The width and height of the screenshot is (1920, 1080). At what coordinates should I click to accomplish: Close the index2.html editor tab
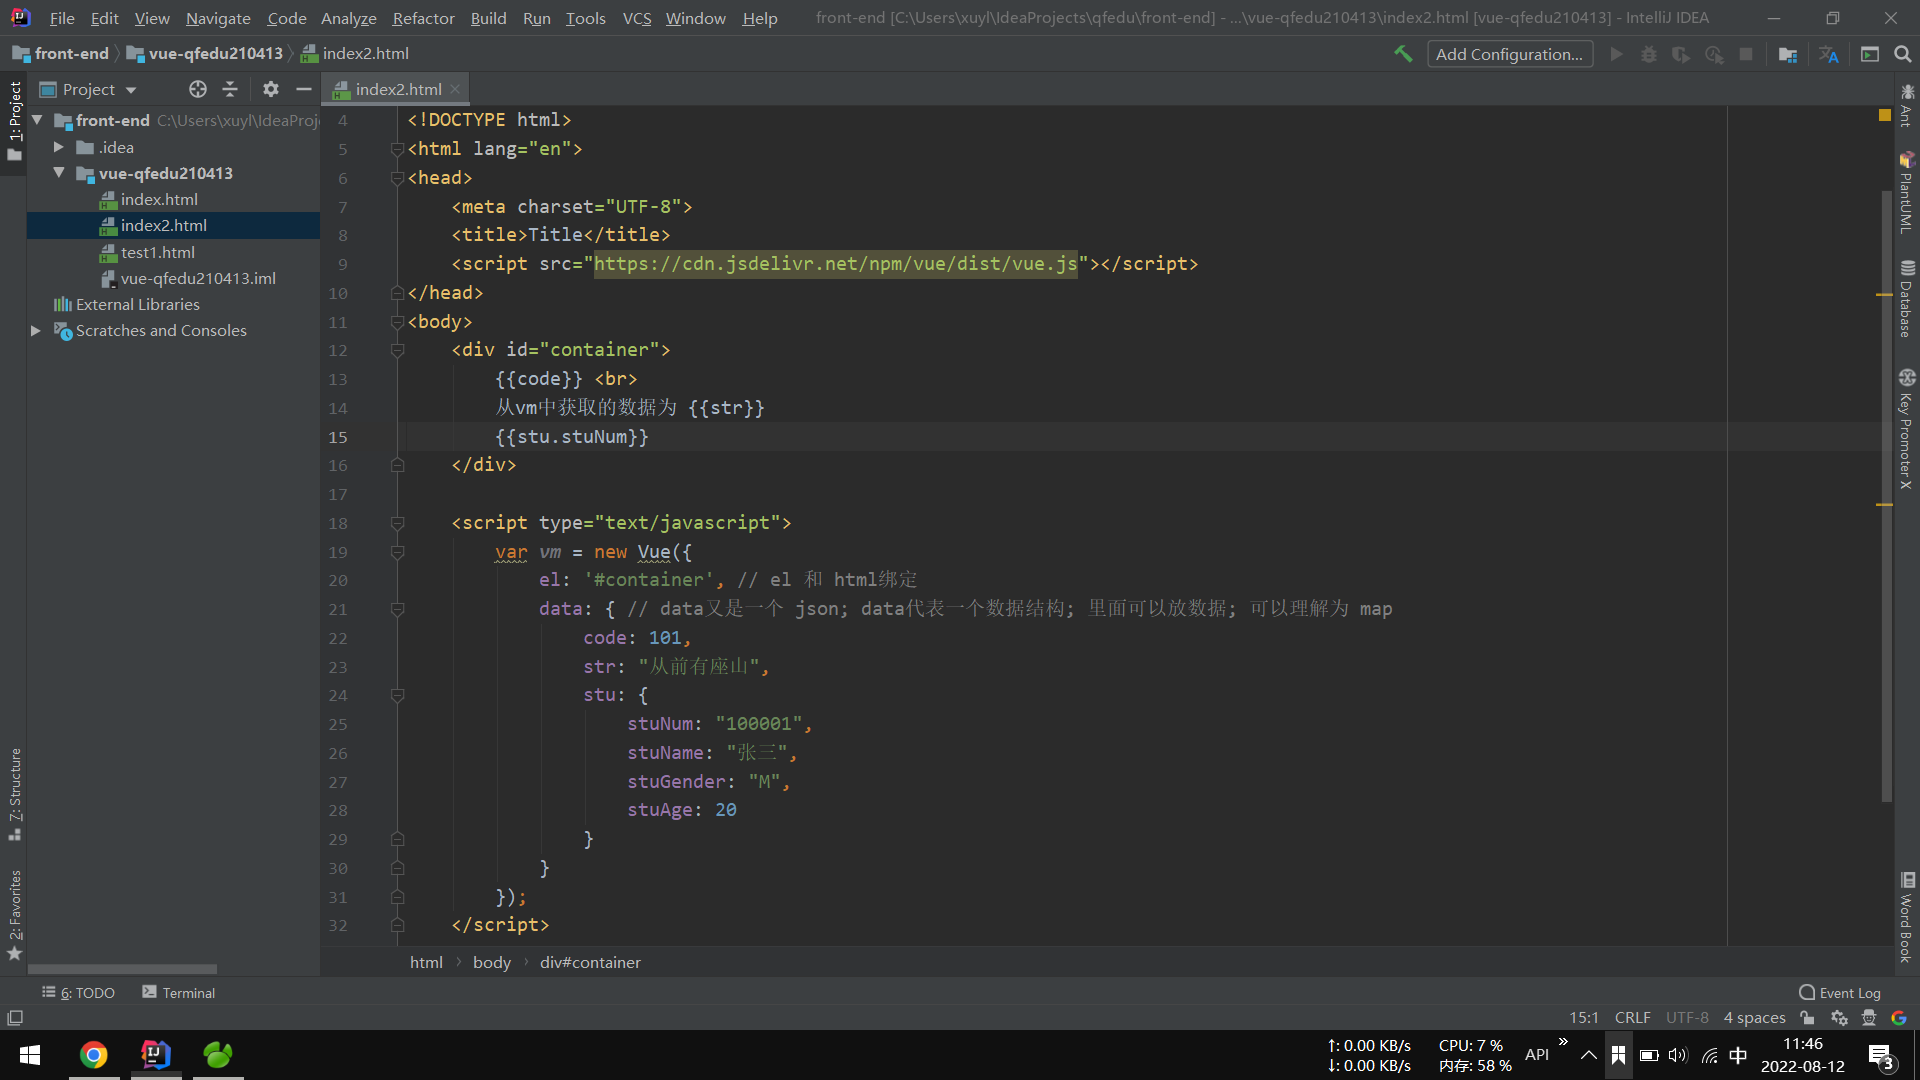coord(455,89)
